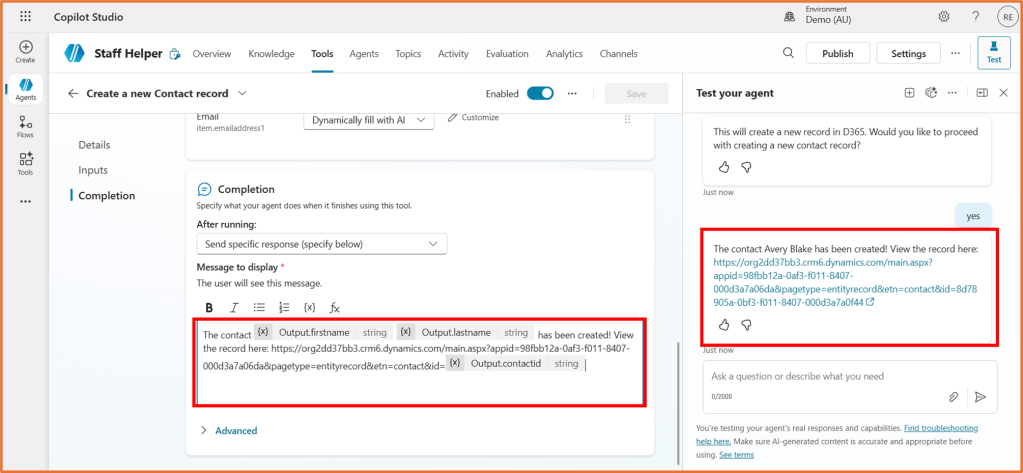Select Inputs in the side navigation
The width and height of the screenshot is (1023, 473).
[93, 170]
